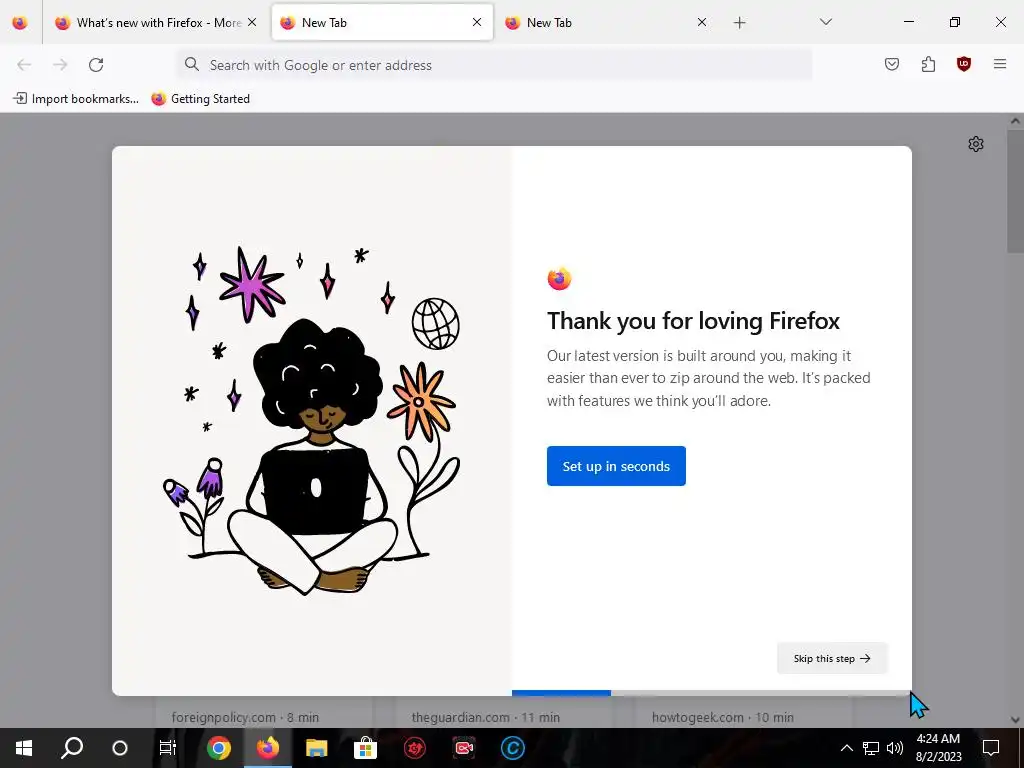Open Getting Started bookmark
1024x768 pixels.
pyautogui.click(x=200, y=99)
